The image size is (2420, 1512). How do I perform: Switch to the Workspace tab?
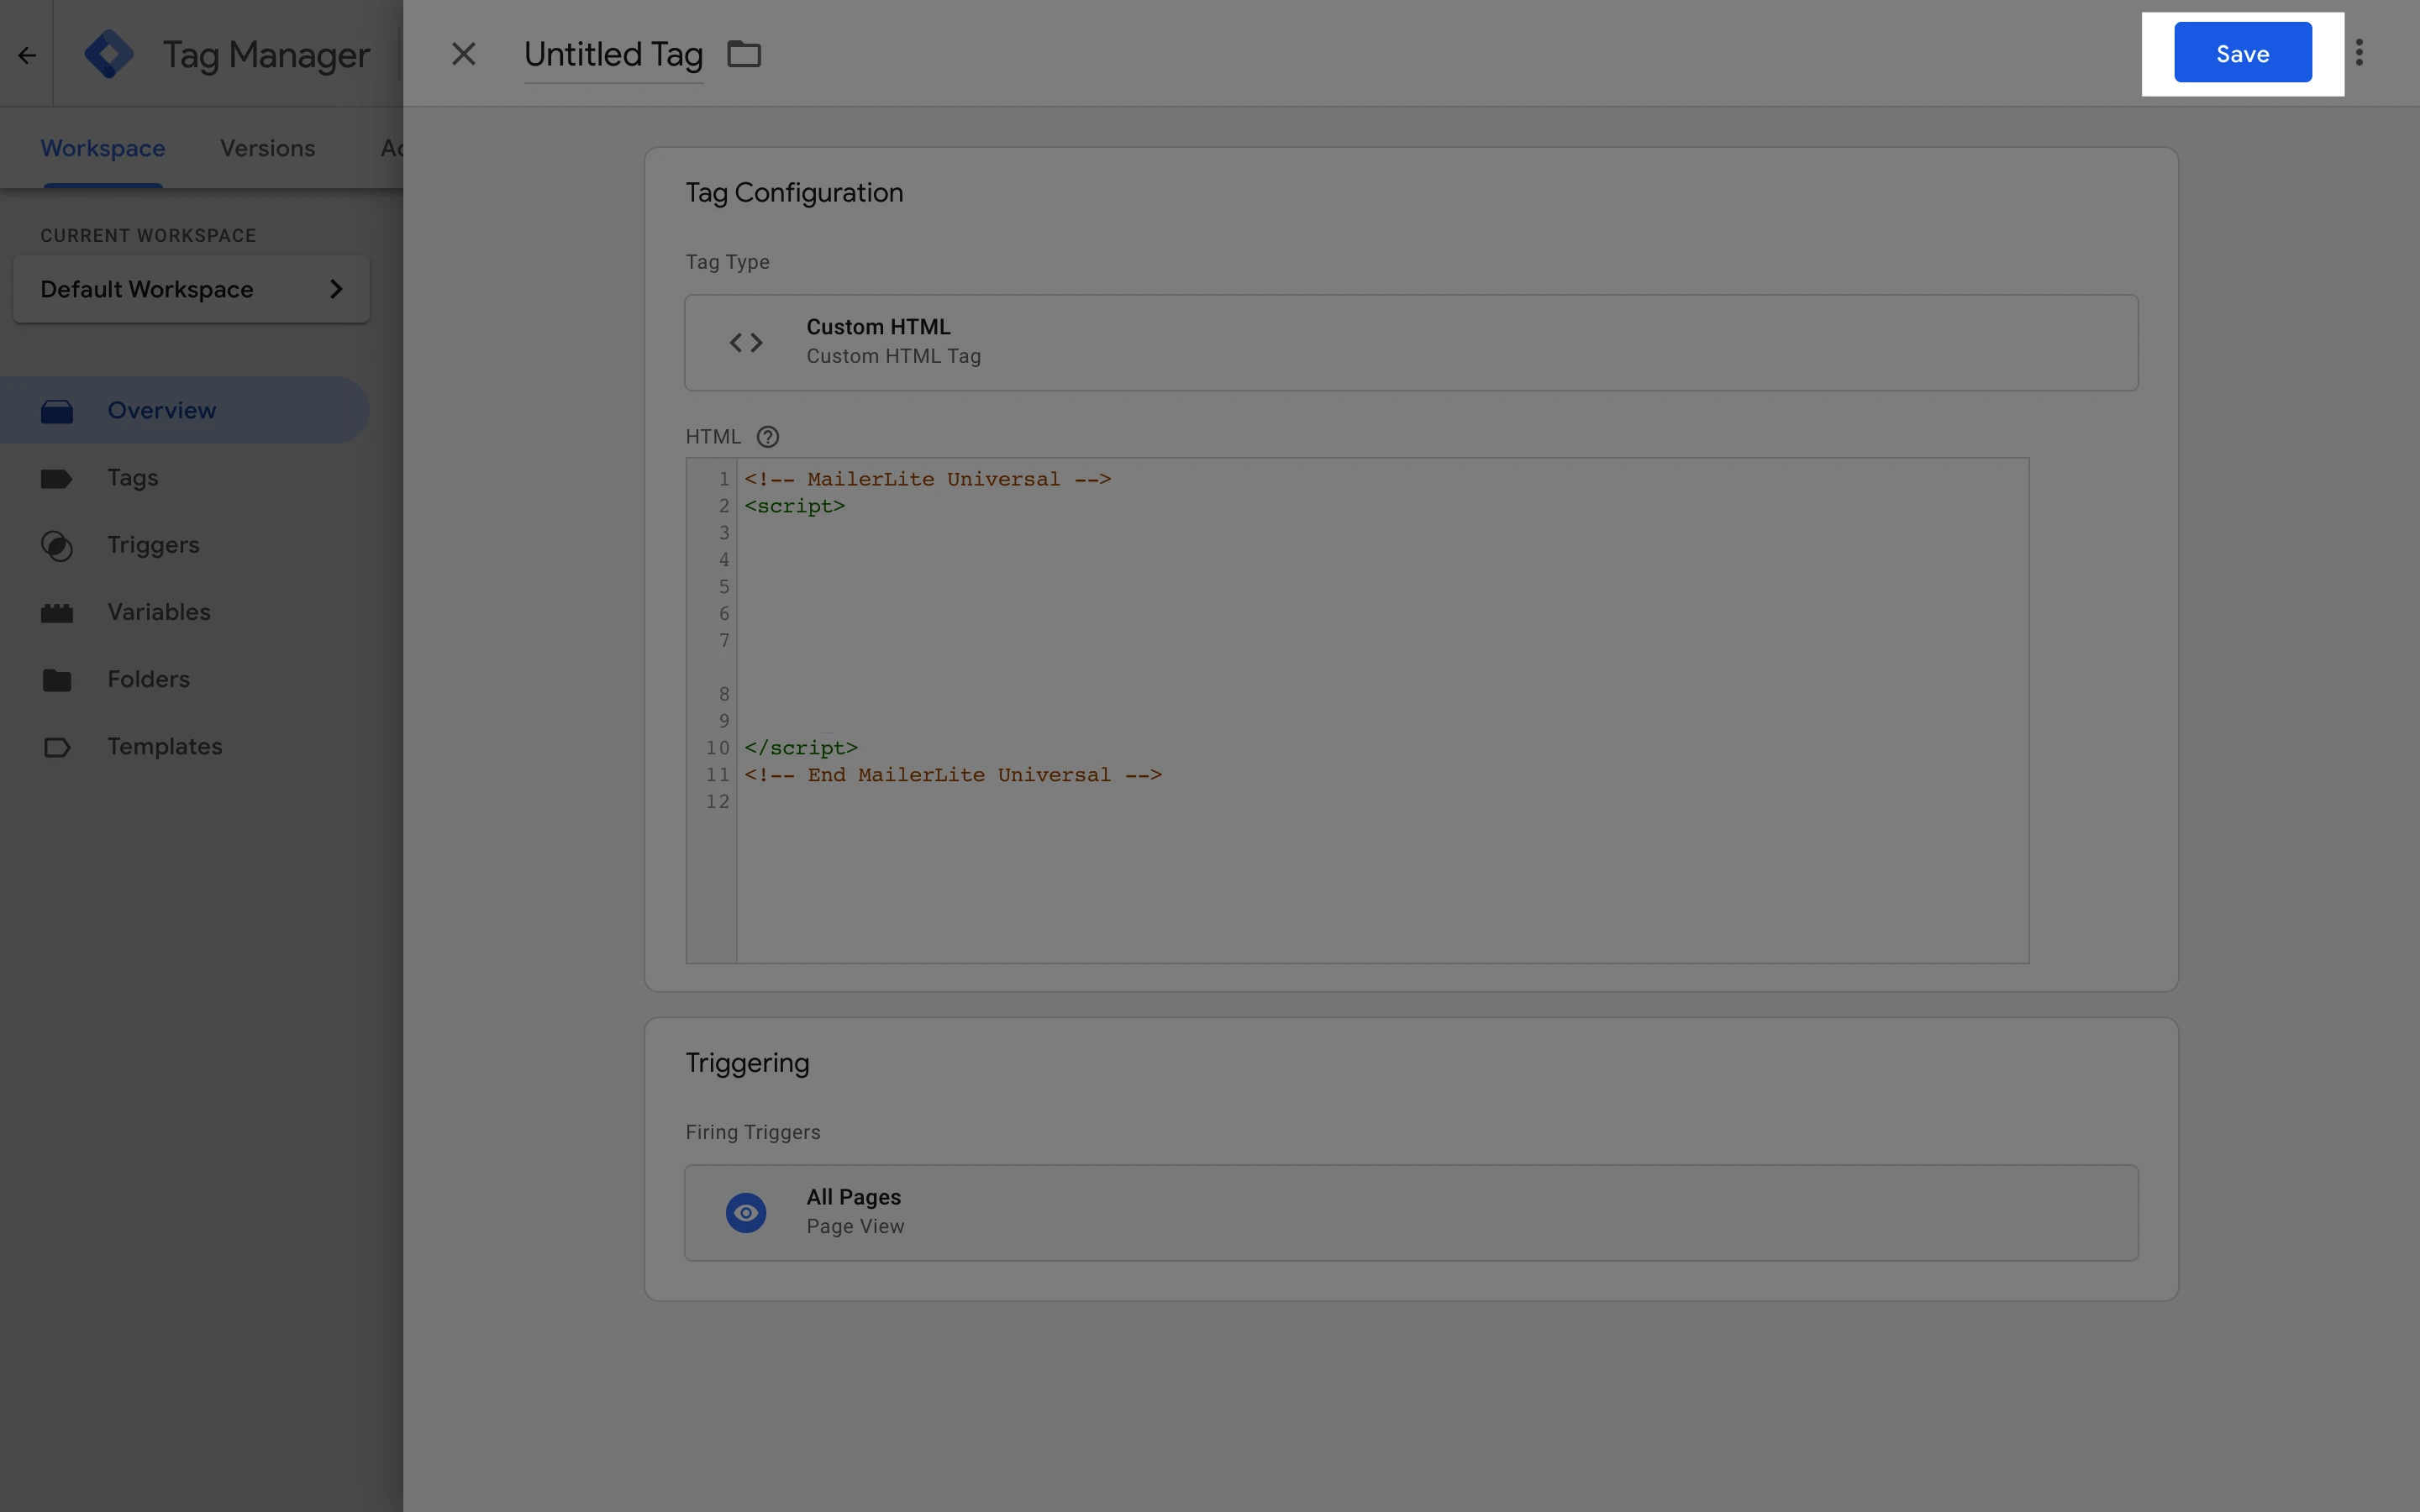(x=103, y=148)
